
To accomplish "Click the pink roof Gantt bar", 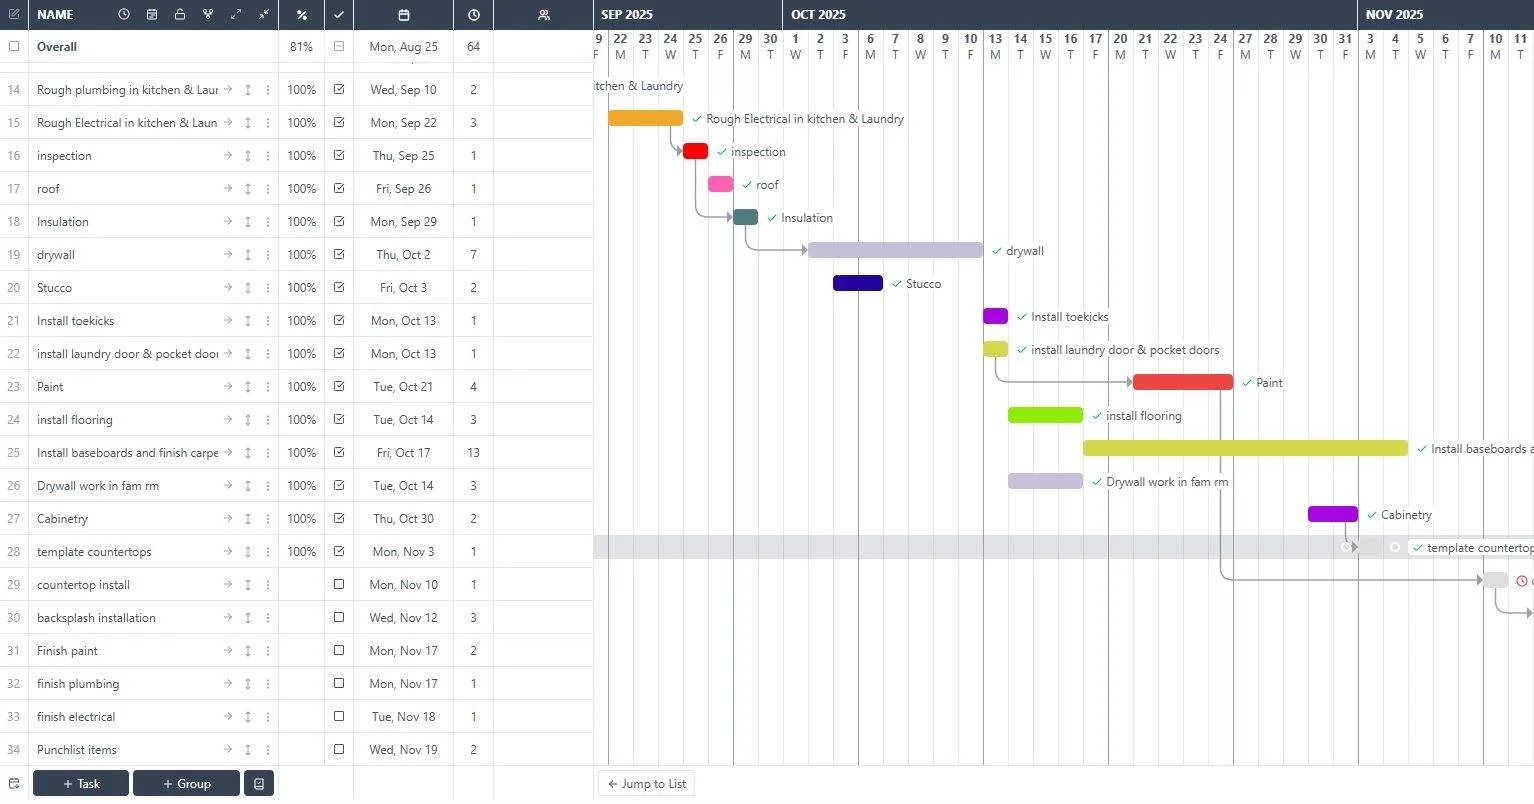I will pyautogui.click(x=720, y=184).
